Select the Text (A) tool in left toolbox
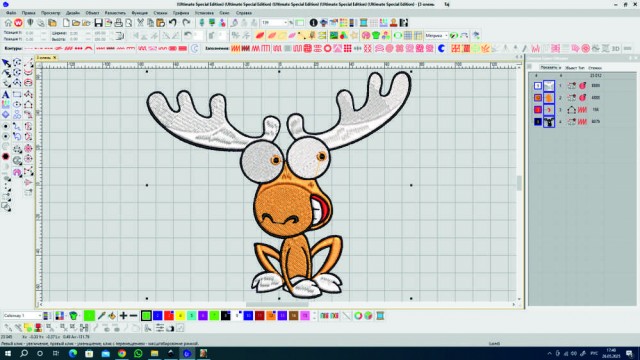Screen dimensions: 640x360 [x=6, y=94]
